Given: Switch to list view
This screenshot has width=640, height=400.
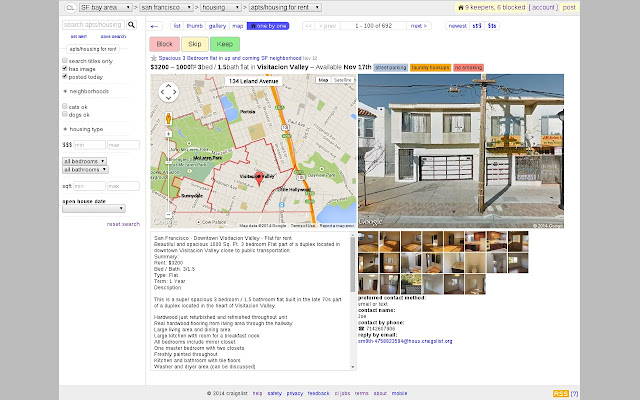Looking at the screenshot, I should [x=177, y=26].
